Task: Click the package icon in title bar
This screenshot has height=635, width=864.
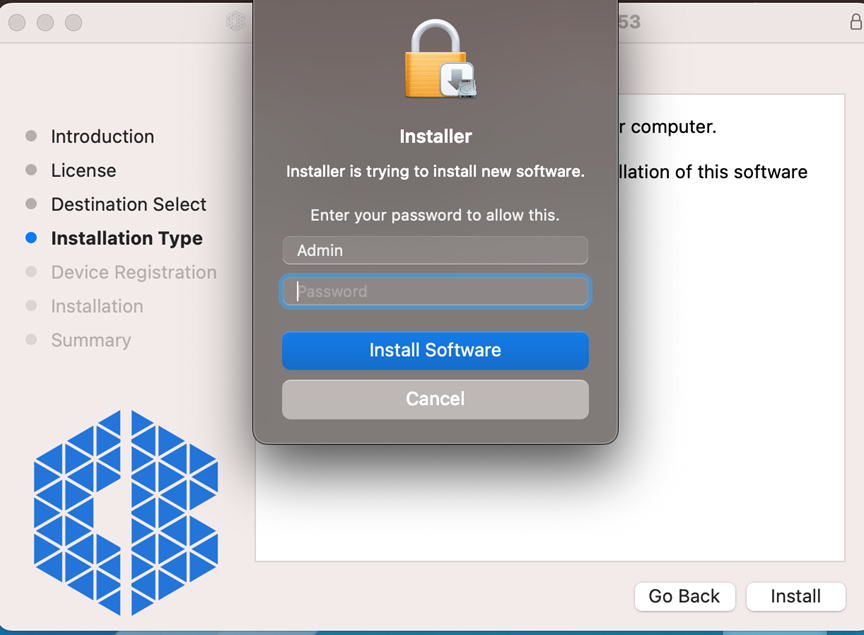Action: [236, 21]
